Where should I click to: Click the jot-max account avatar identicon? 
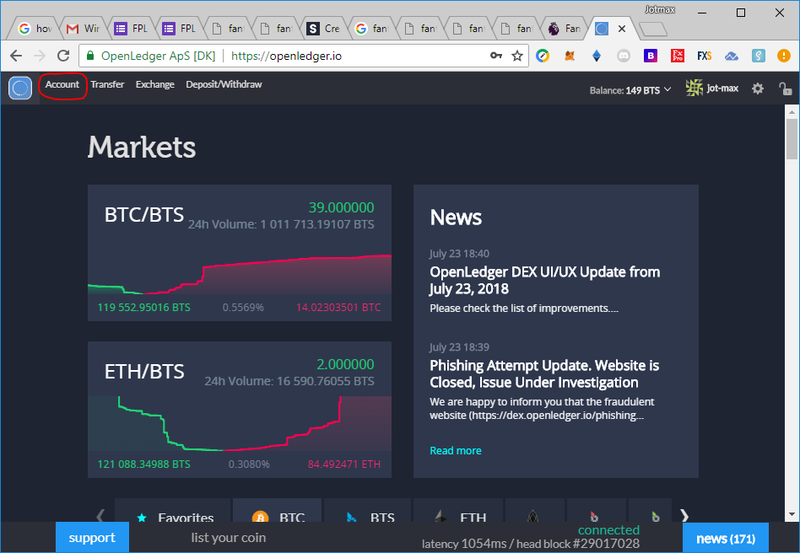(x=694, y=88)
